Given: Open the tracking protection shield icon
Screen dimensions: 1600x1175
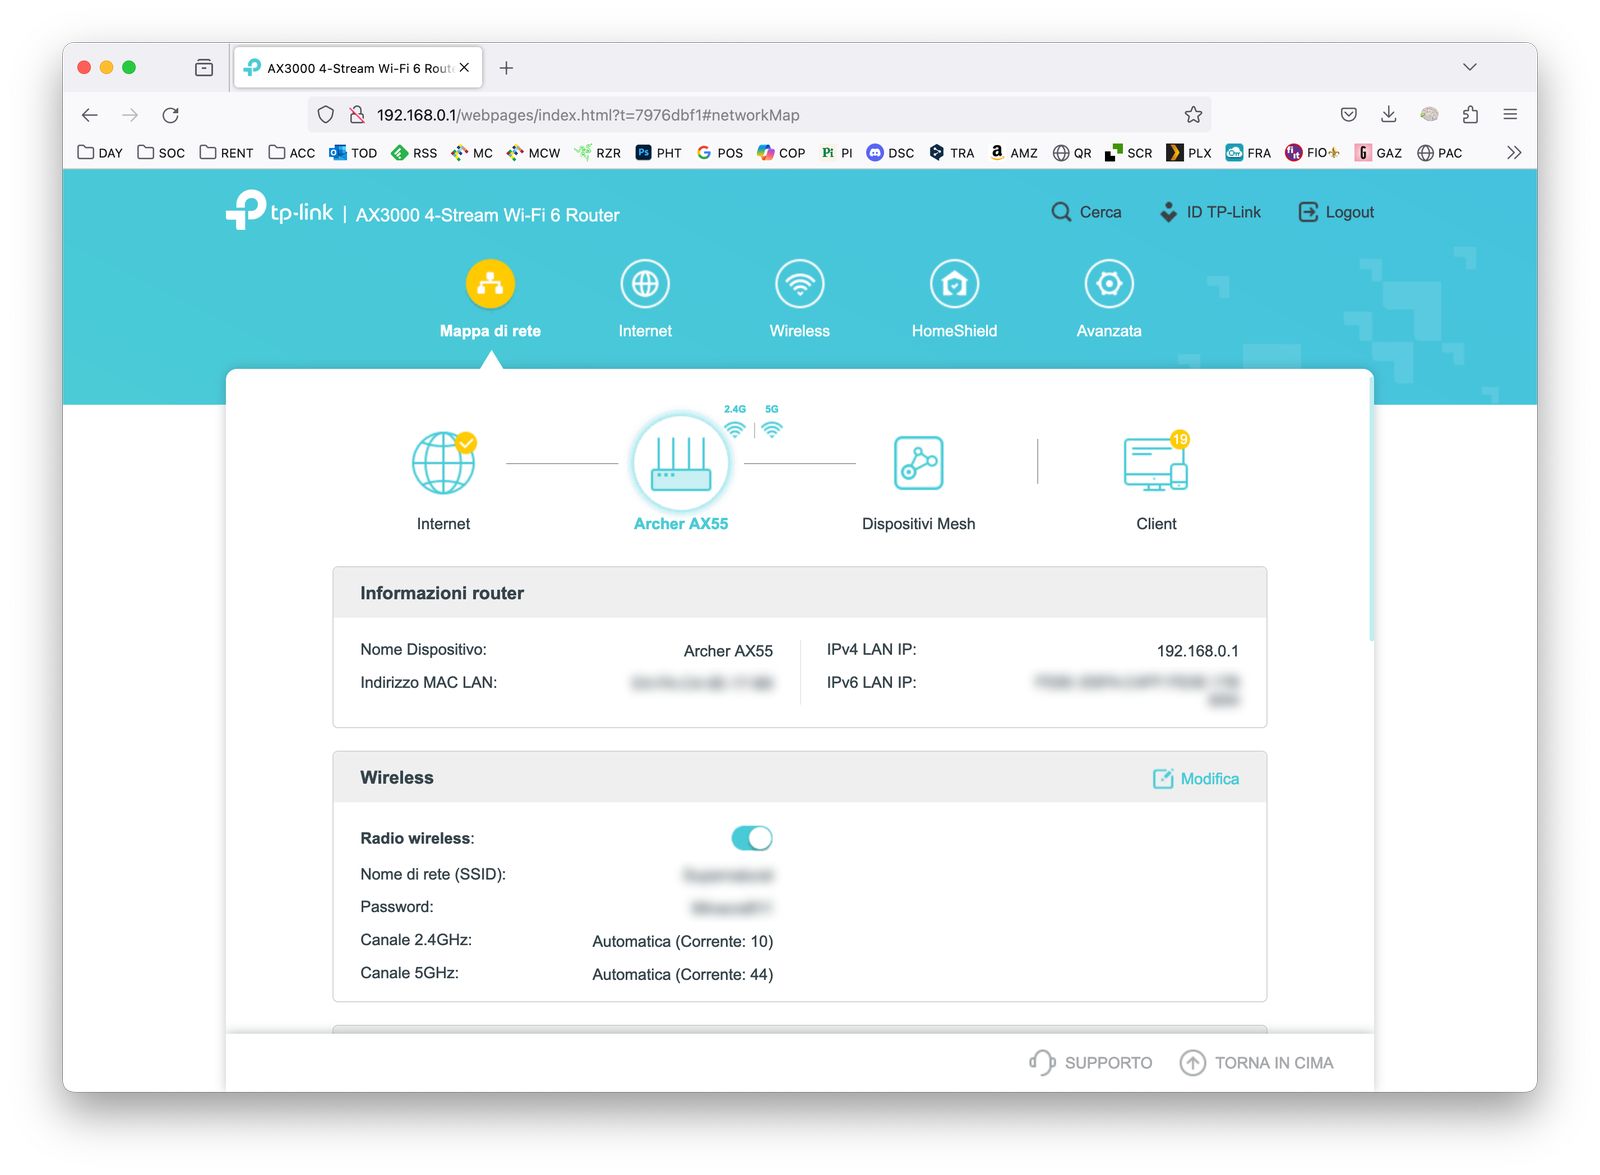Looking at the screenshot, I should pos(326,115).
